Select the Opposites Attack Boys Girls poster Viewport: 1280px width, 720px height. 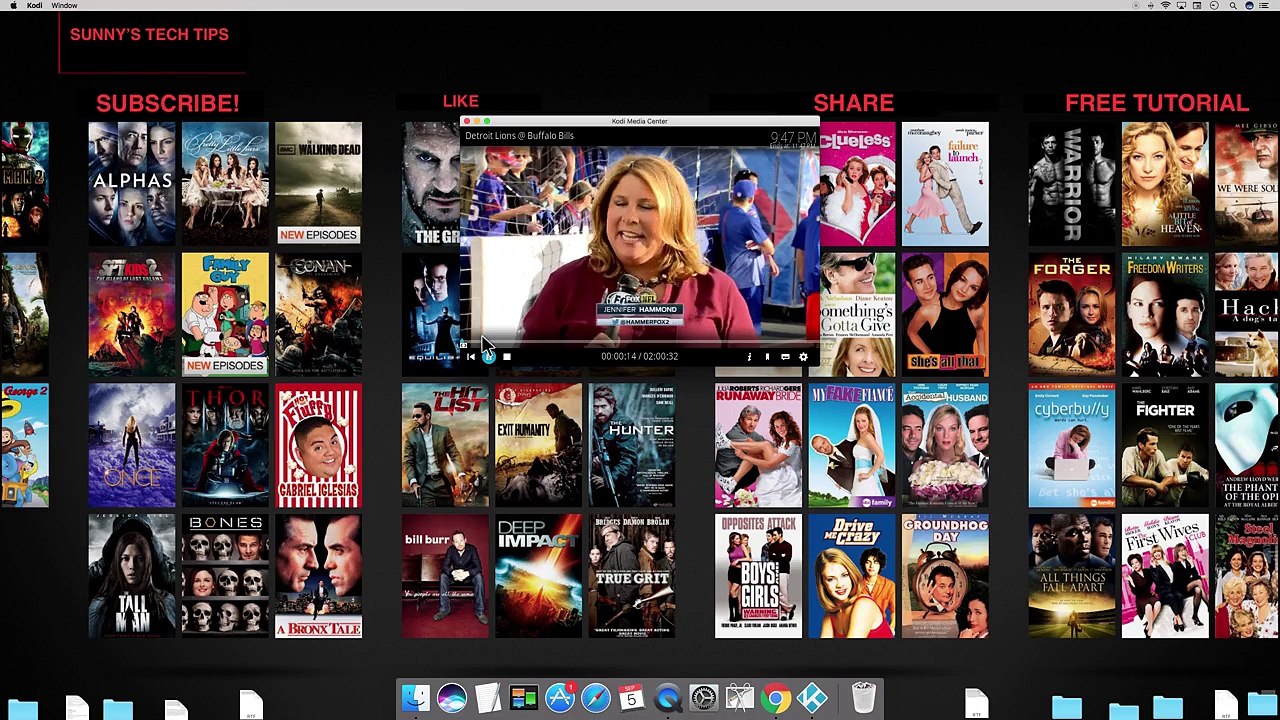(758, 576)
